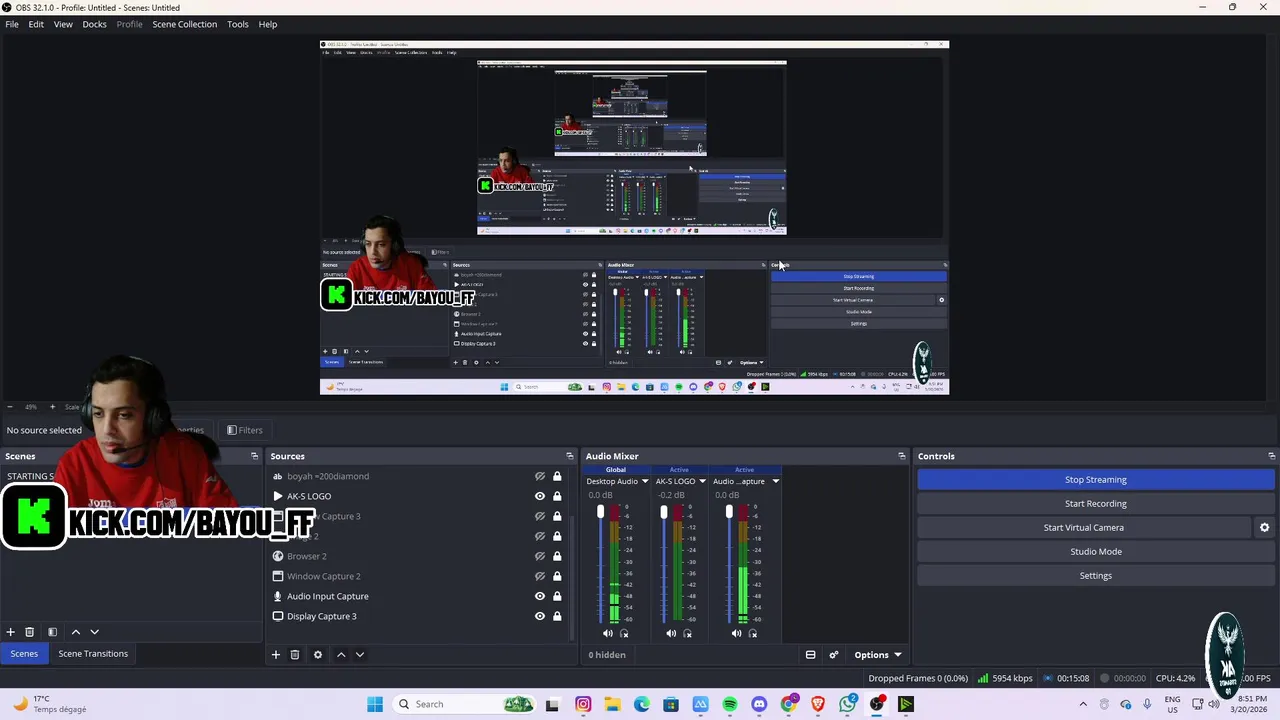
Task: Open the File menu
Action: (12, 24)
